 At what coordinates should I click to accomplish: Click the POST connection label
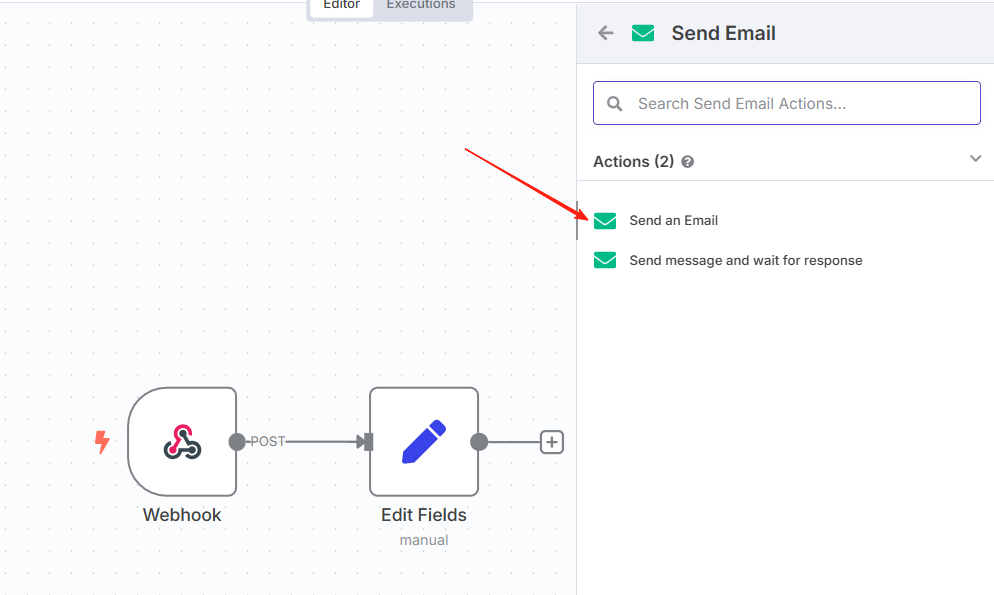(x=268, y=442)
